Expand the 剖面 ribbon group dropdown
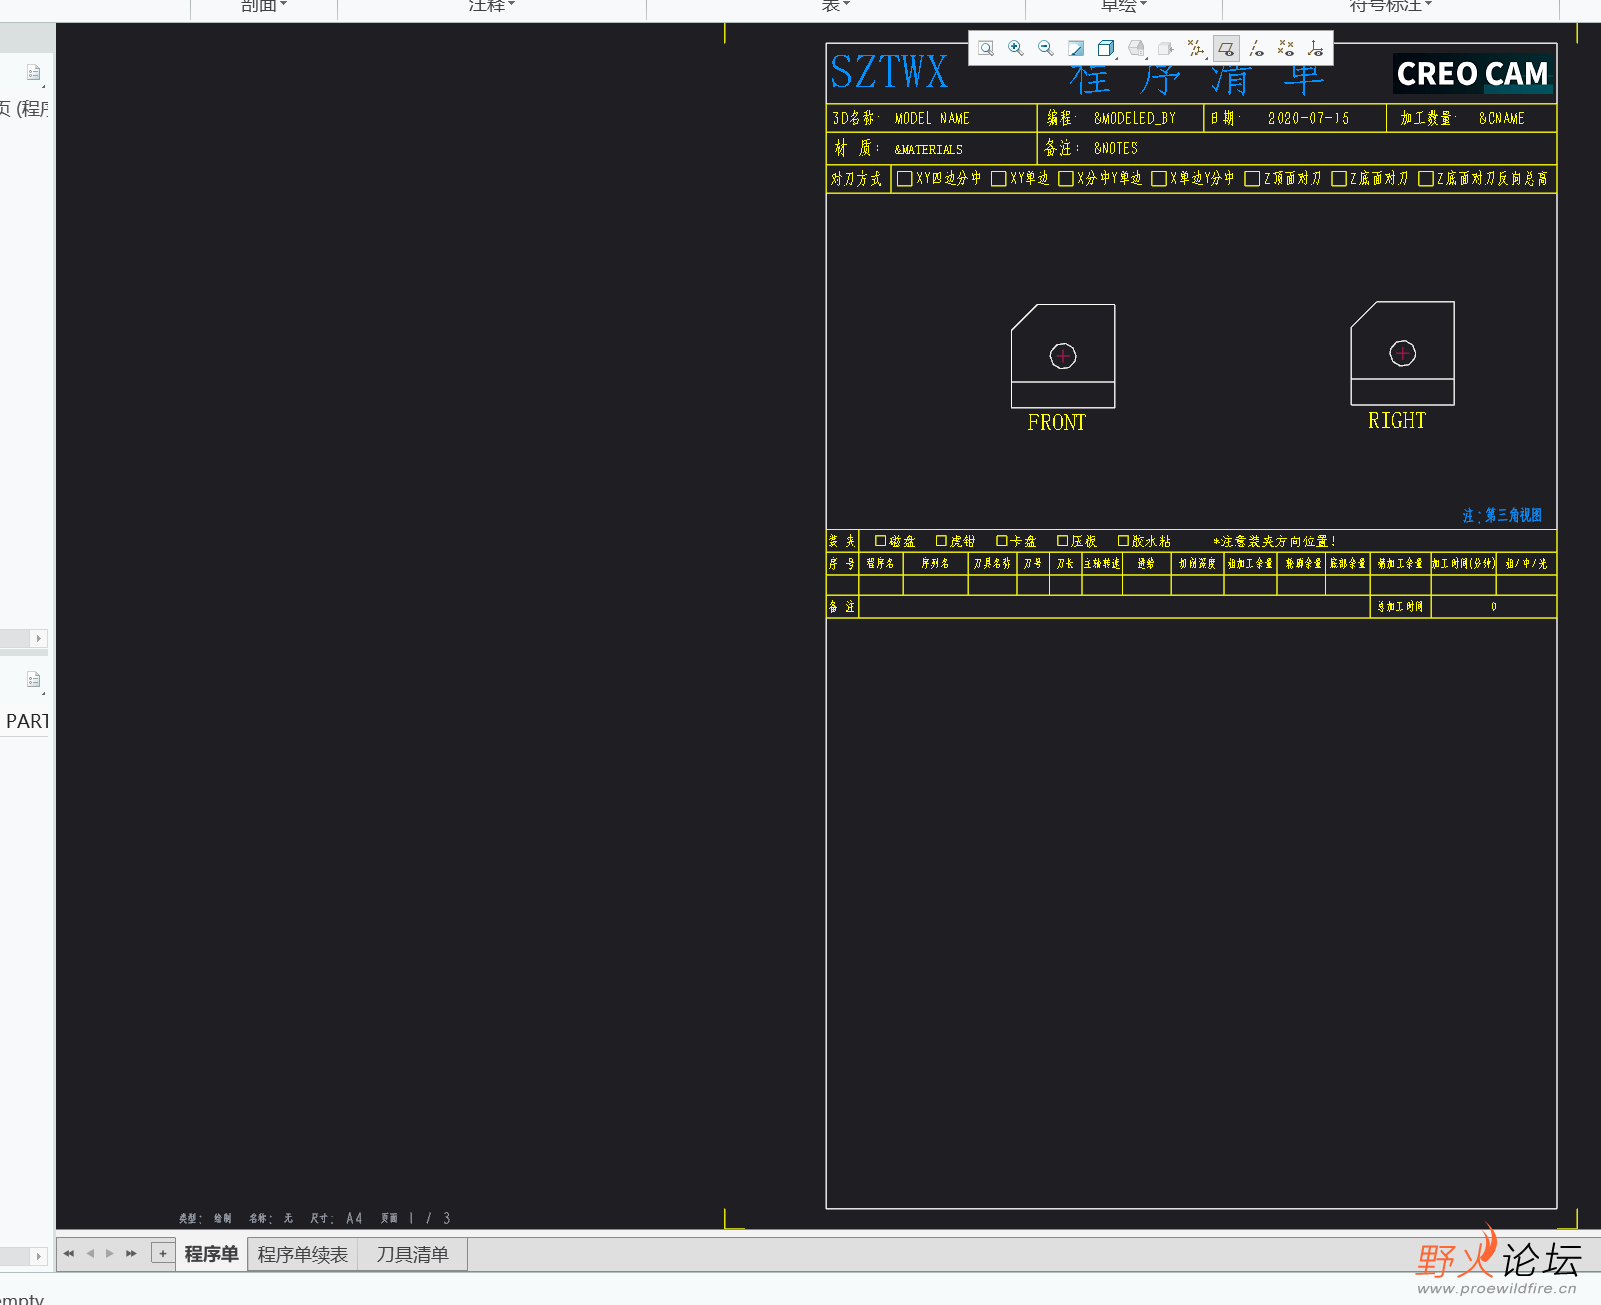The image size is (1601, 1305). pos(264,6)
